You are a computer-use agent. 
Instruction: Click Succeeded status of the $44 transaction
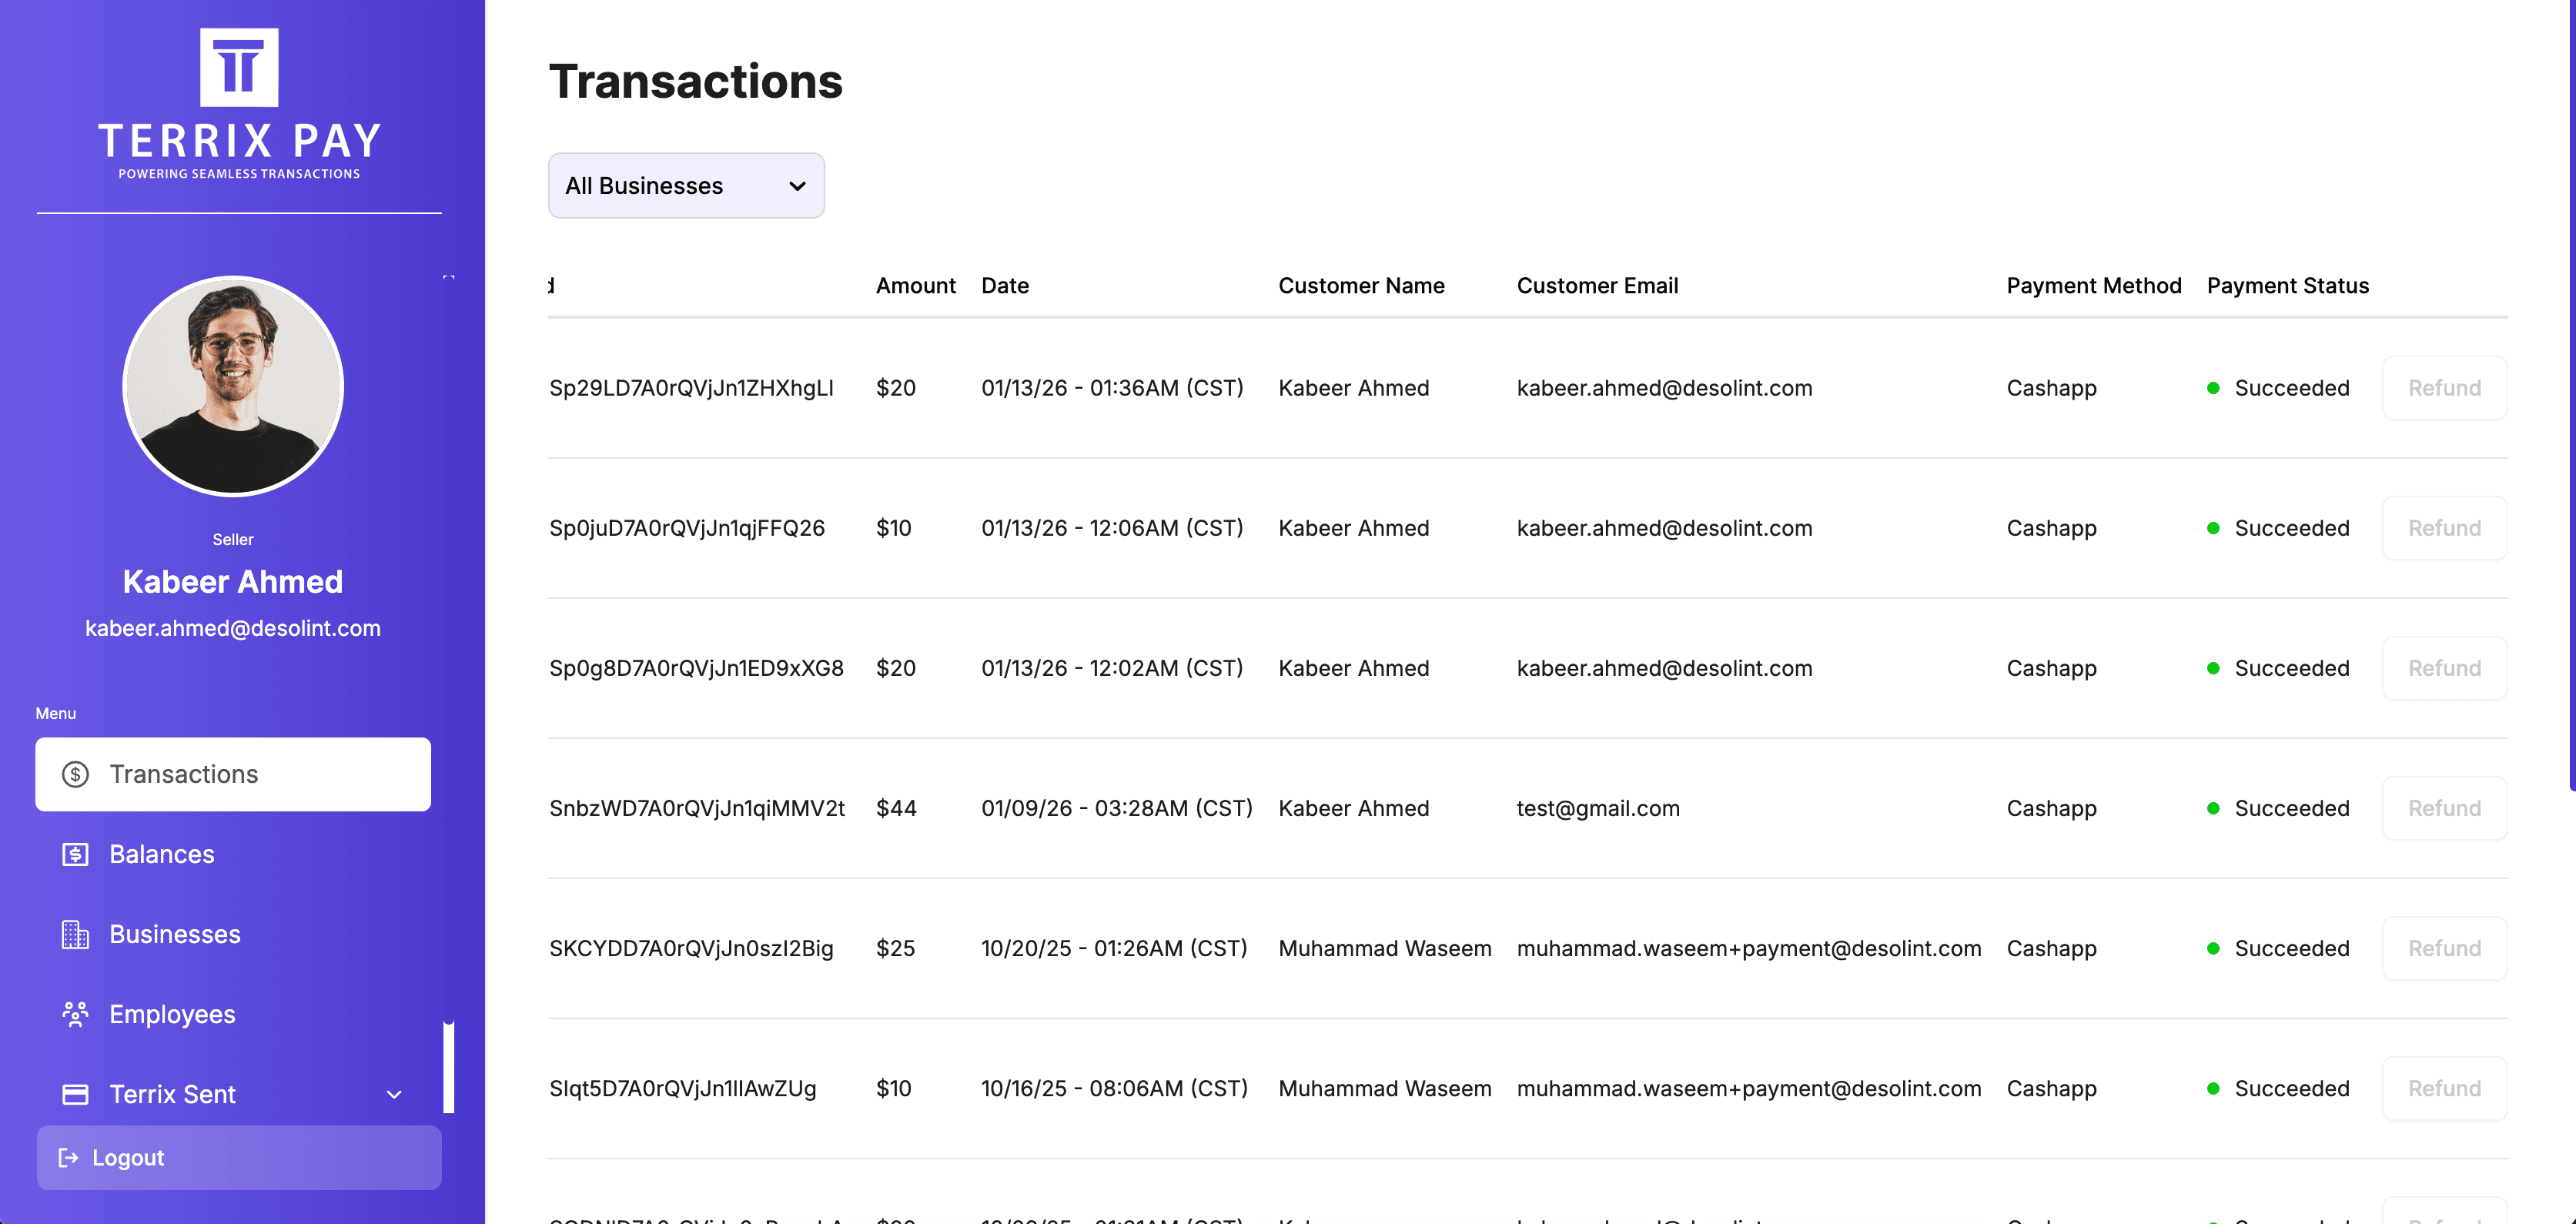[2278, 808]
